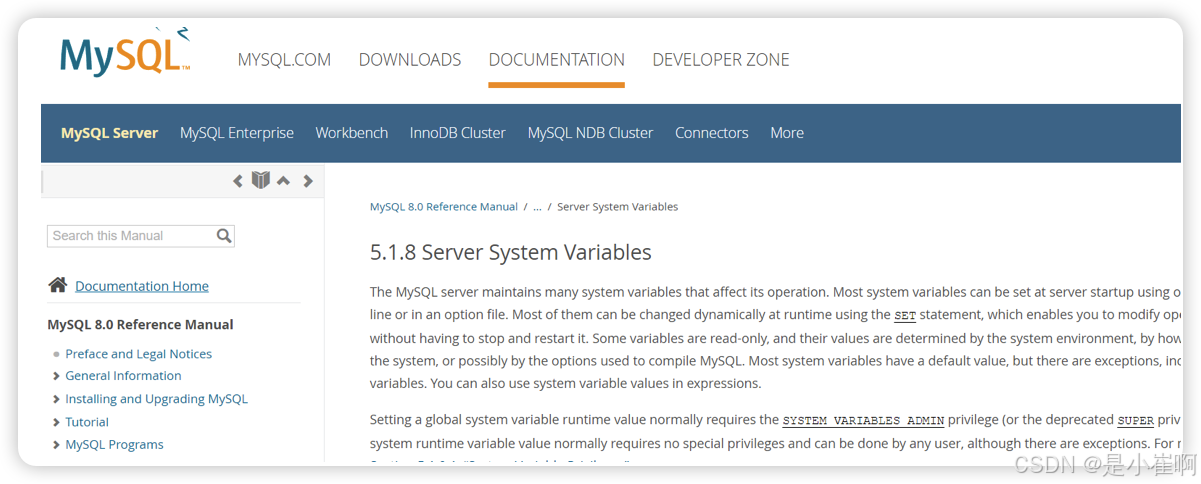Go to next page arrow icon
1201x484 pixels.
click(308, 181)
